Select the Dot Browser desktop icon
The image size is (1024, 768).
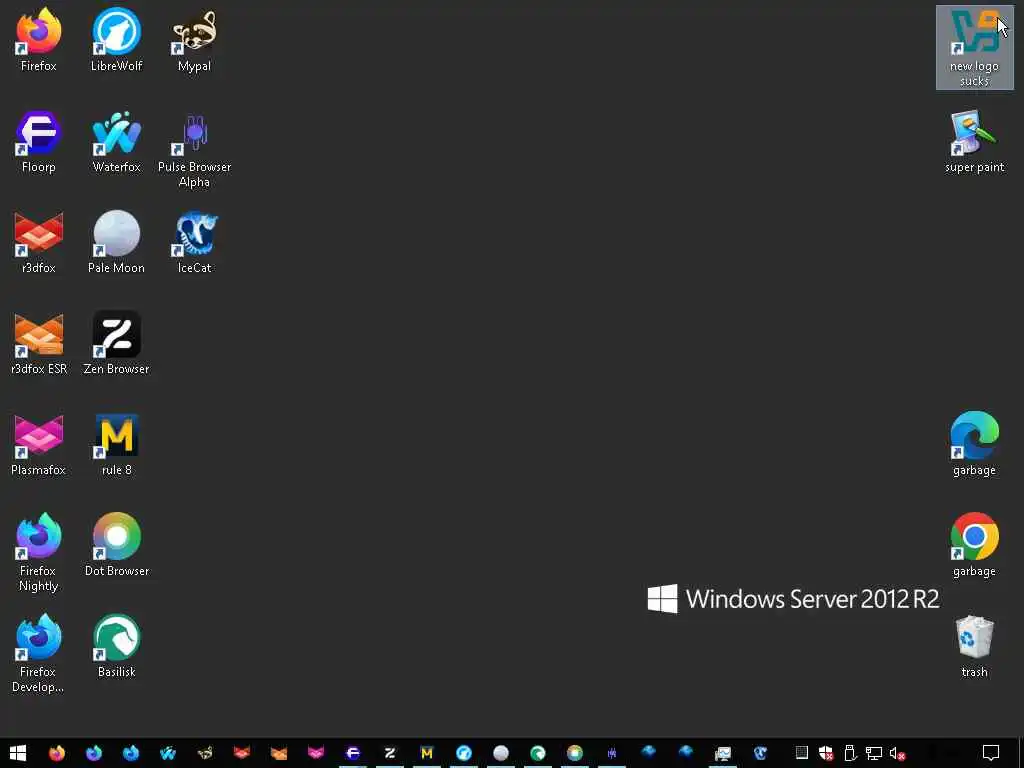(116, 545)
